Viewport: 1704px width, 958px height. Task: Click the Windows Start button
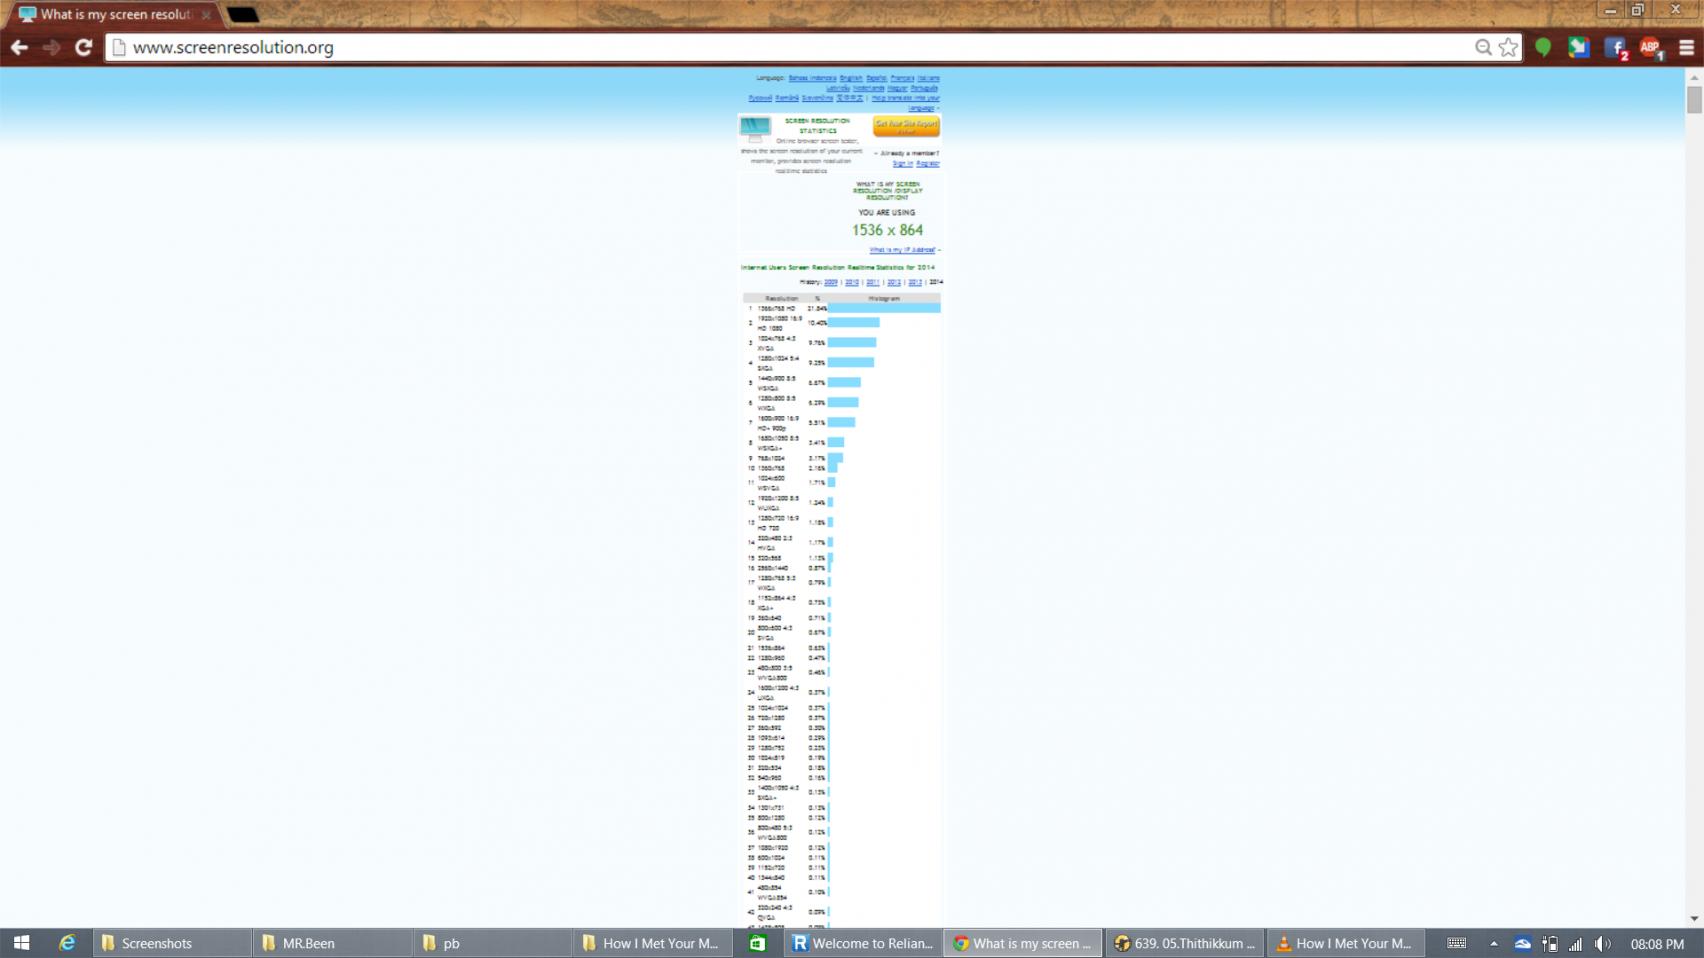[21, 943]
